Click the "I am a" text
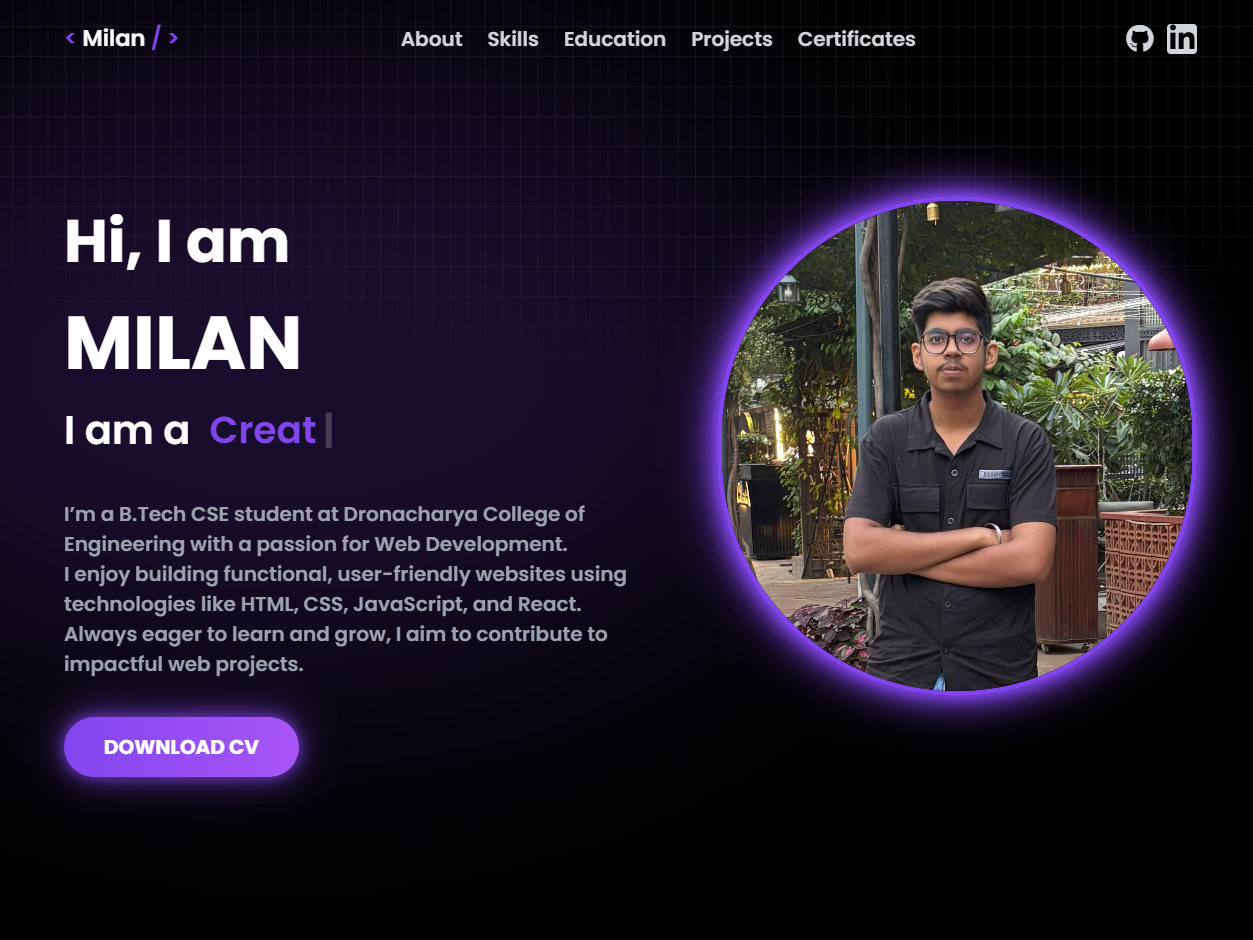The width and height of the screenshot is (1253, 940). pyautogui.click(x=127, y=430)
